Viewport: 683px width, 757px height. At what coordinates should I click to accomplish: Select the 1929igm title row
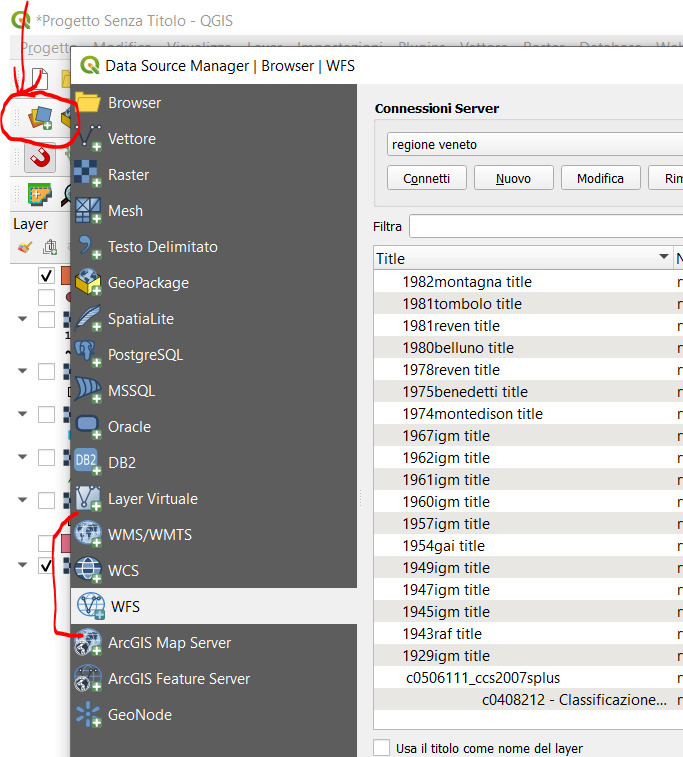point(528,656)
